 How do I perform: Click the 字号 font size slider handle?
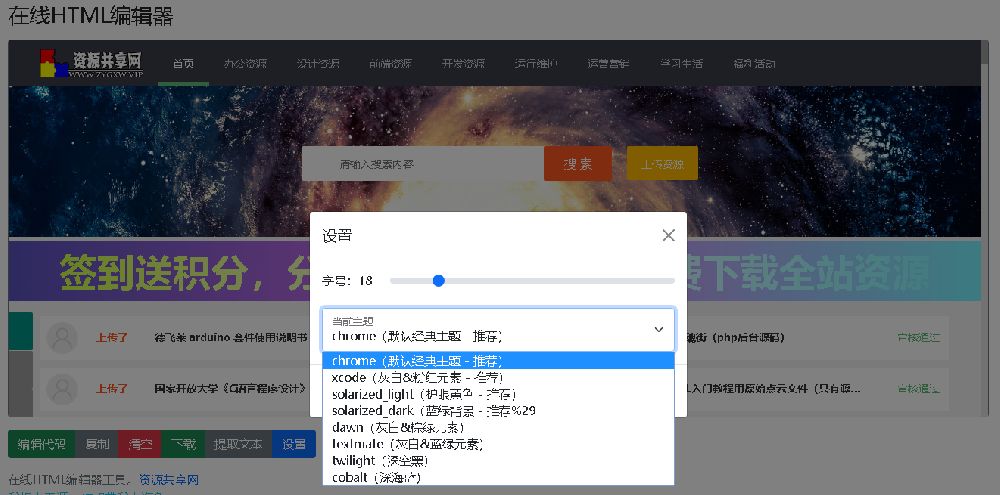pyautogui.click(x=438, y=281)
